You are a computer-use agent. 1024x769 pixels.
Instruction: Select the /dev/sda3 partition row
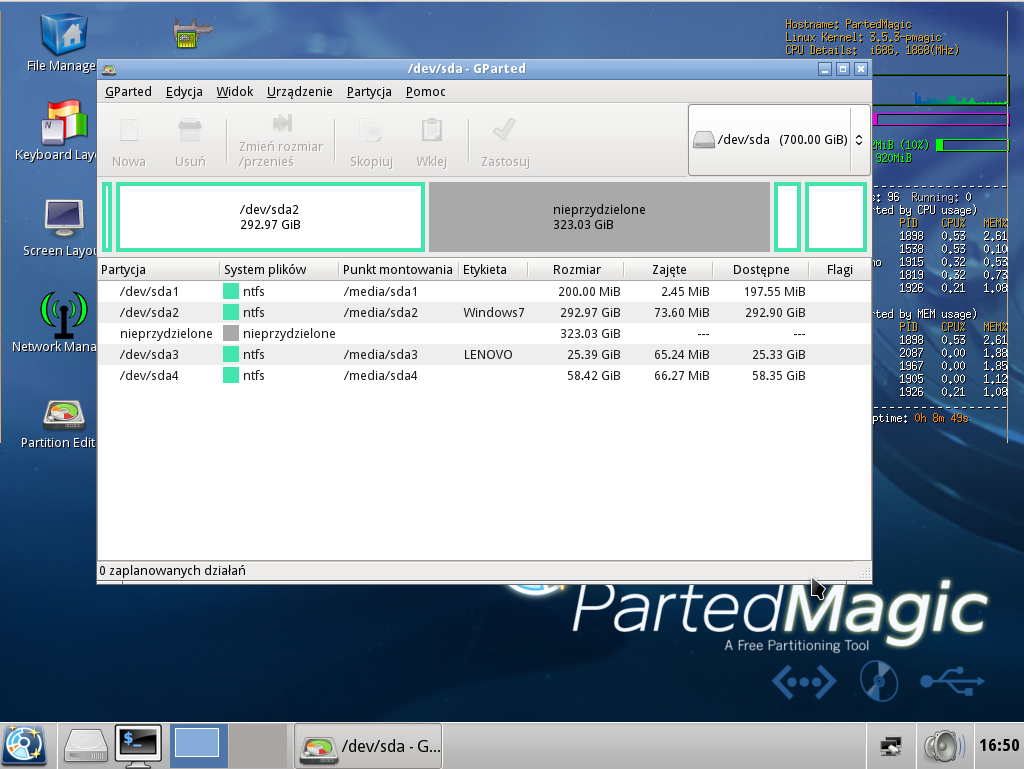click(x=485, y=354)
